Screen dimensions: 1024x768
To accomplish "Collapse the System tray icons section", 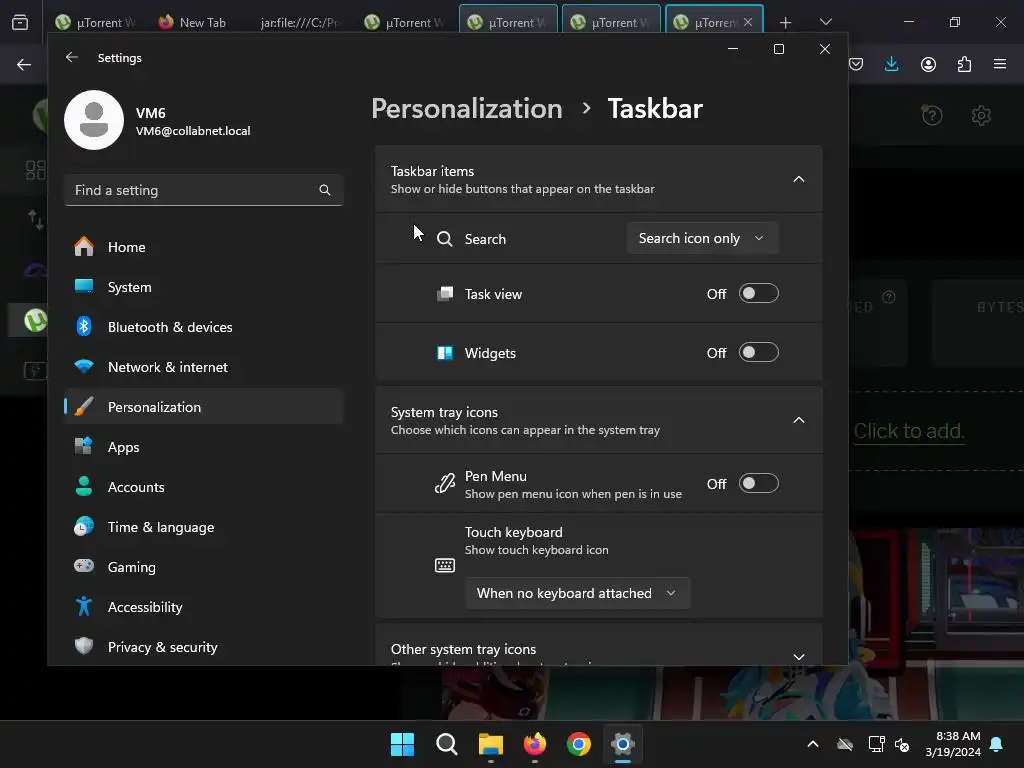I will coord(799,420).
